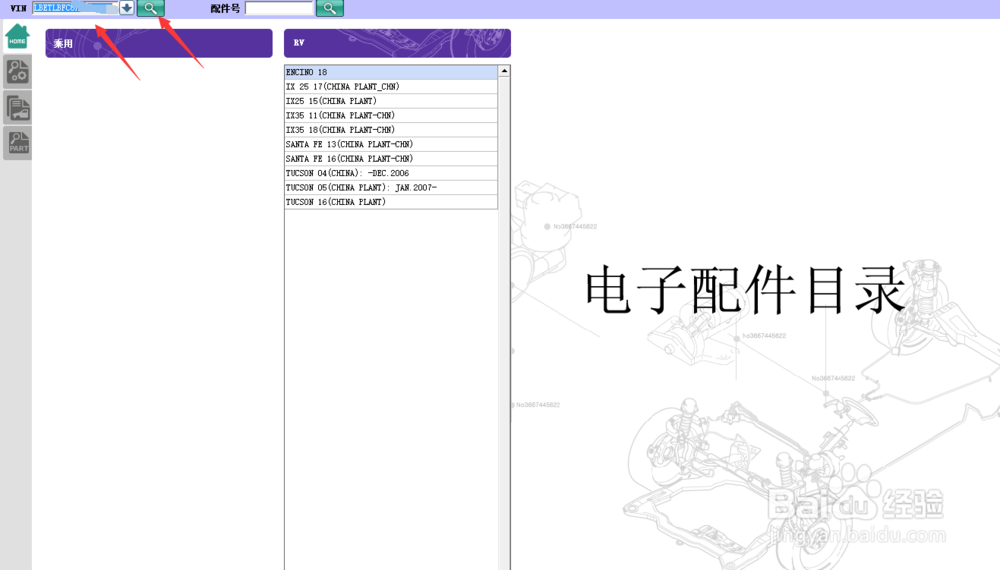
Task: Select IX 25 17(CHINA PLANT_CHN)
Action: point(391,87)
